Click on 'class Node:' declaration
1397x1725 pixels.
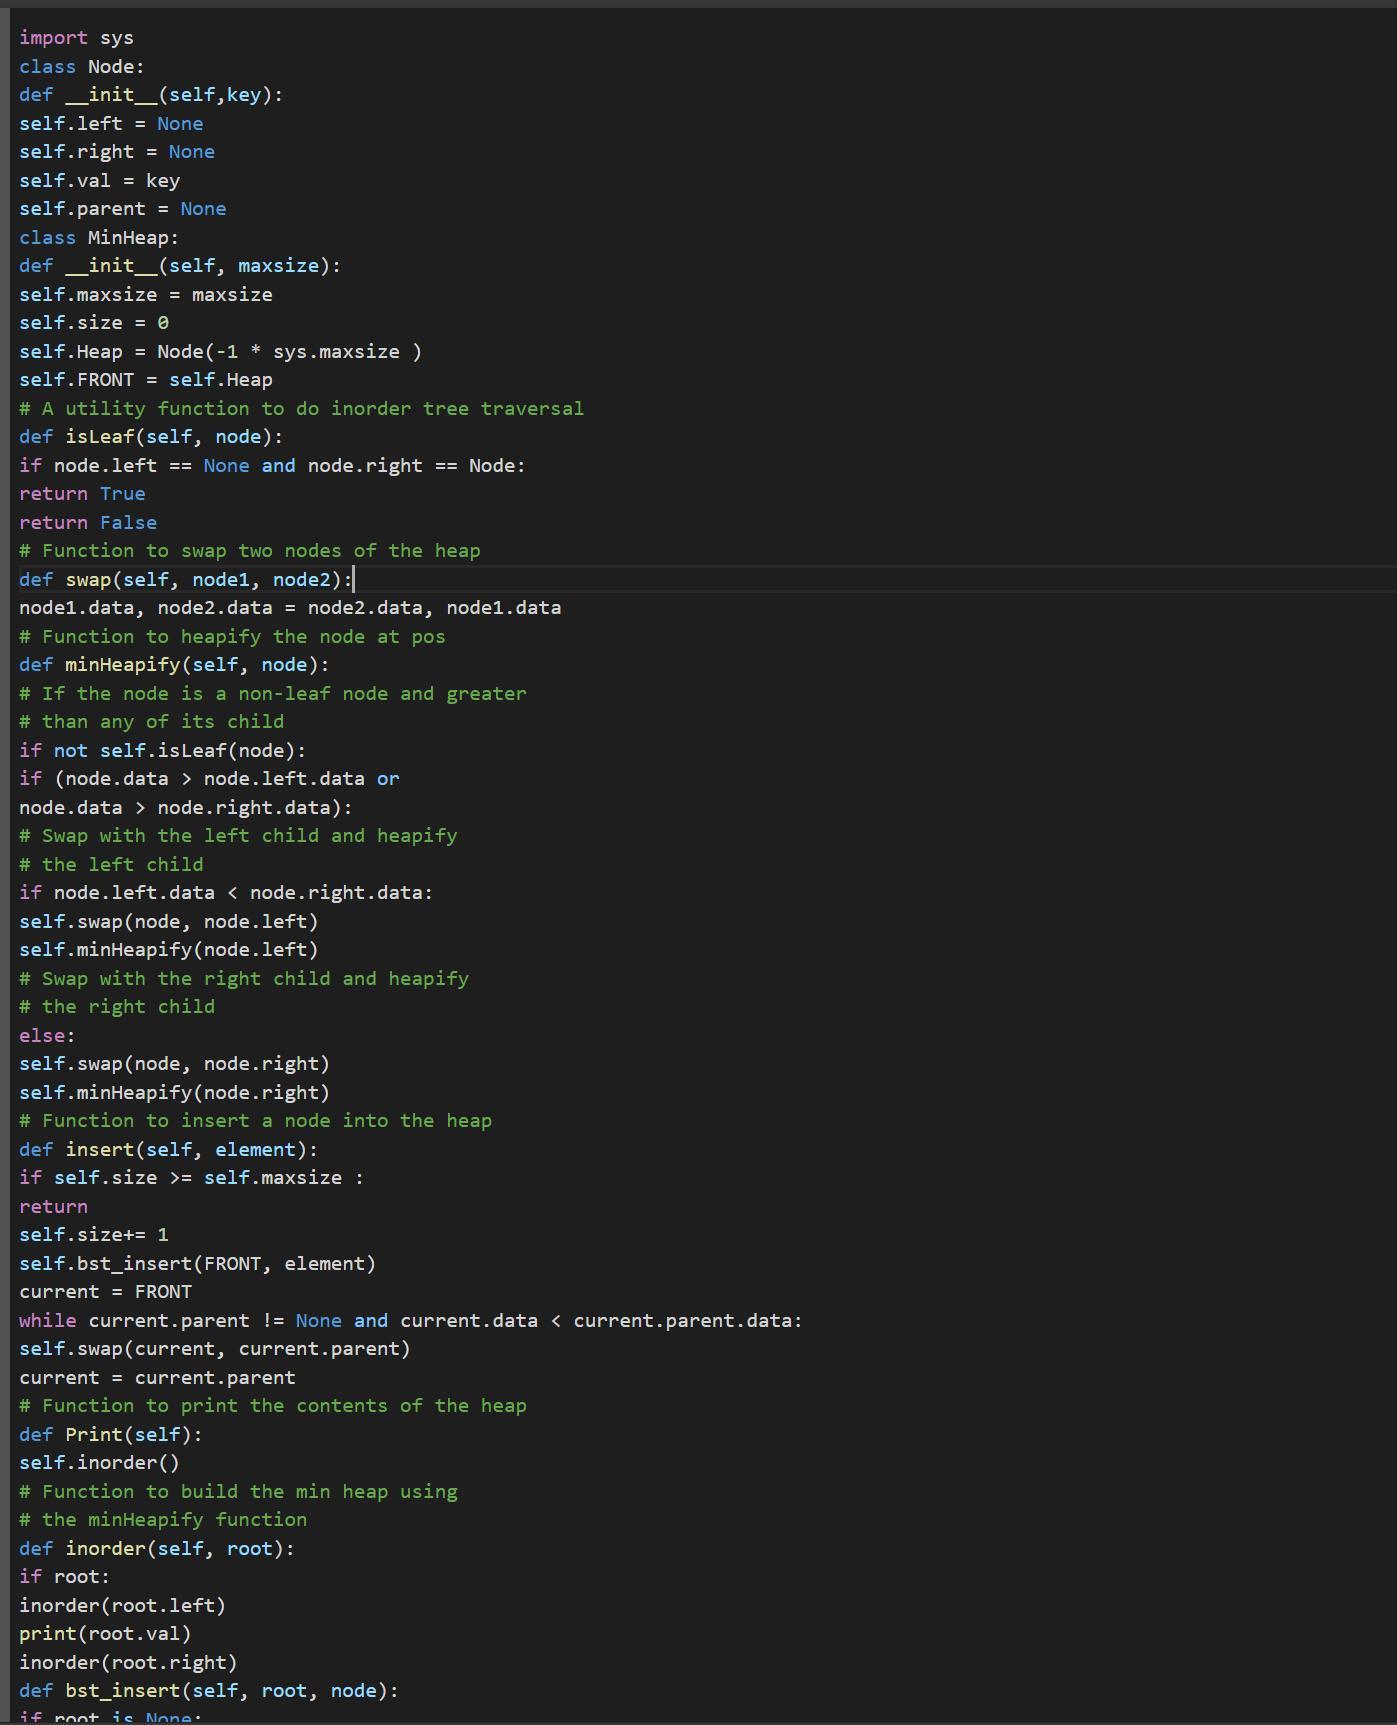point(82,67)
